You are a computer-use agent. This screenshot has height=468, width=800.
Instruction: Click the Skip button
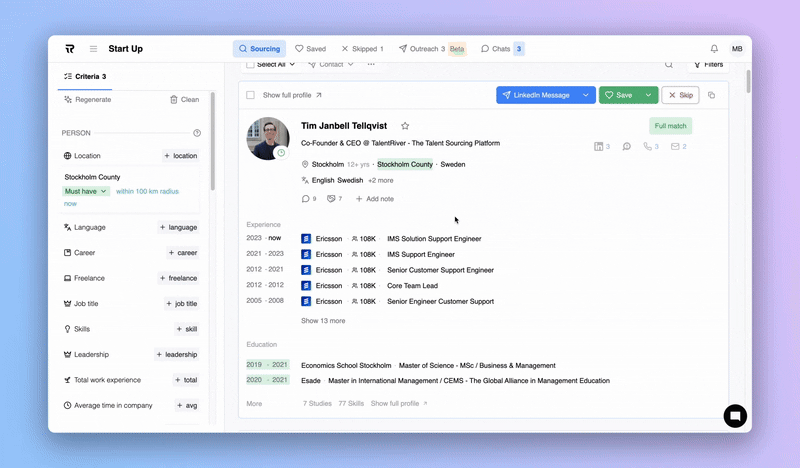tap(680, 95)
